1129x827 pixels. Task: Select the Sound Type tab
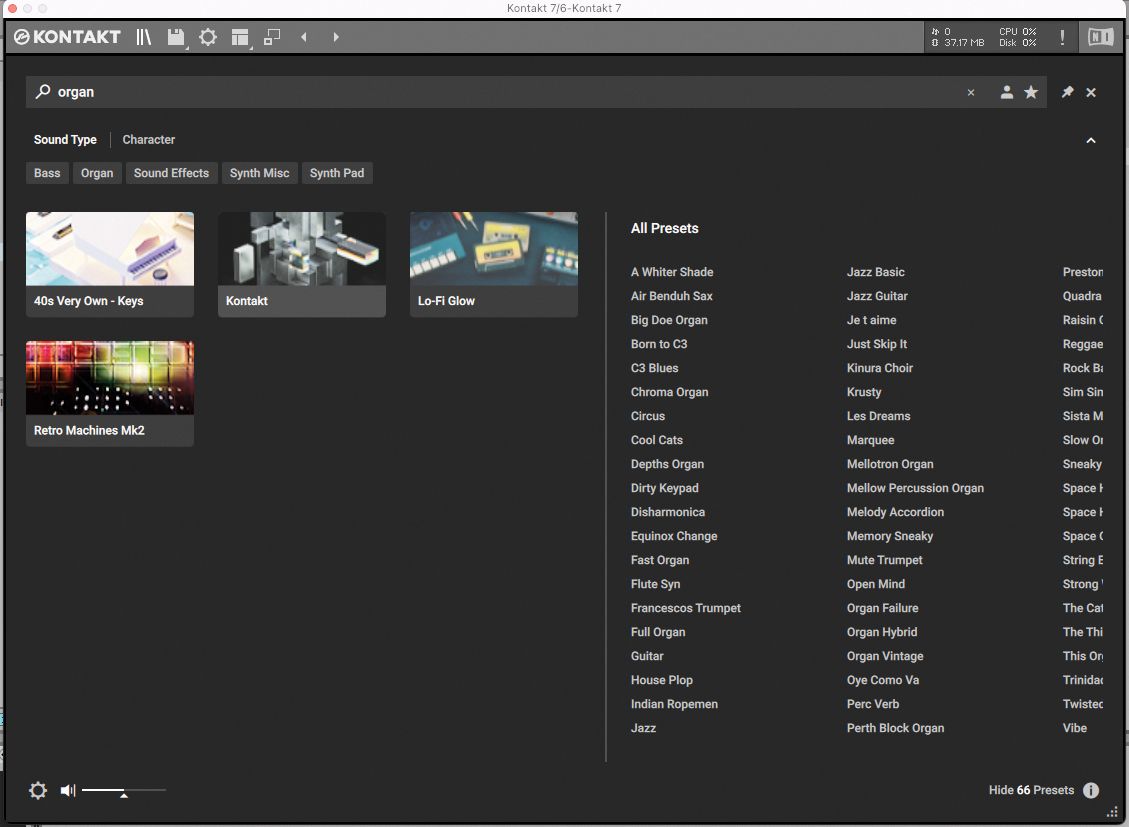(65, 139)
